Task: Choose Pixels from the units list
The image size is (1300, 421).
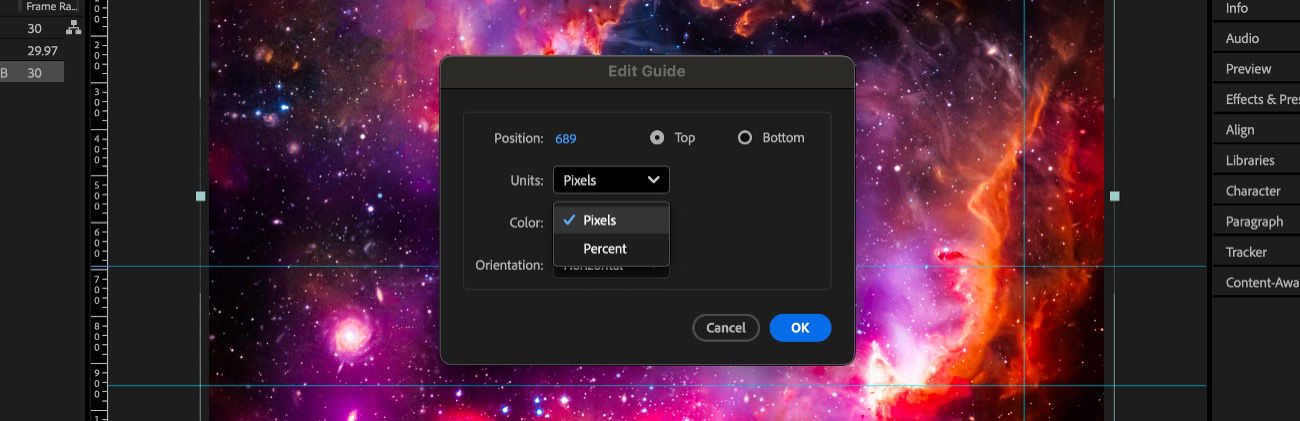Action: [x=611, y=220]
